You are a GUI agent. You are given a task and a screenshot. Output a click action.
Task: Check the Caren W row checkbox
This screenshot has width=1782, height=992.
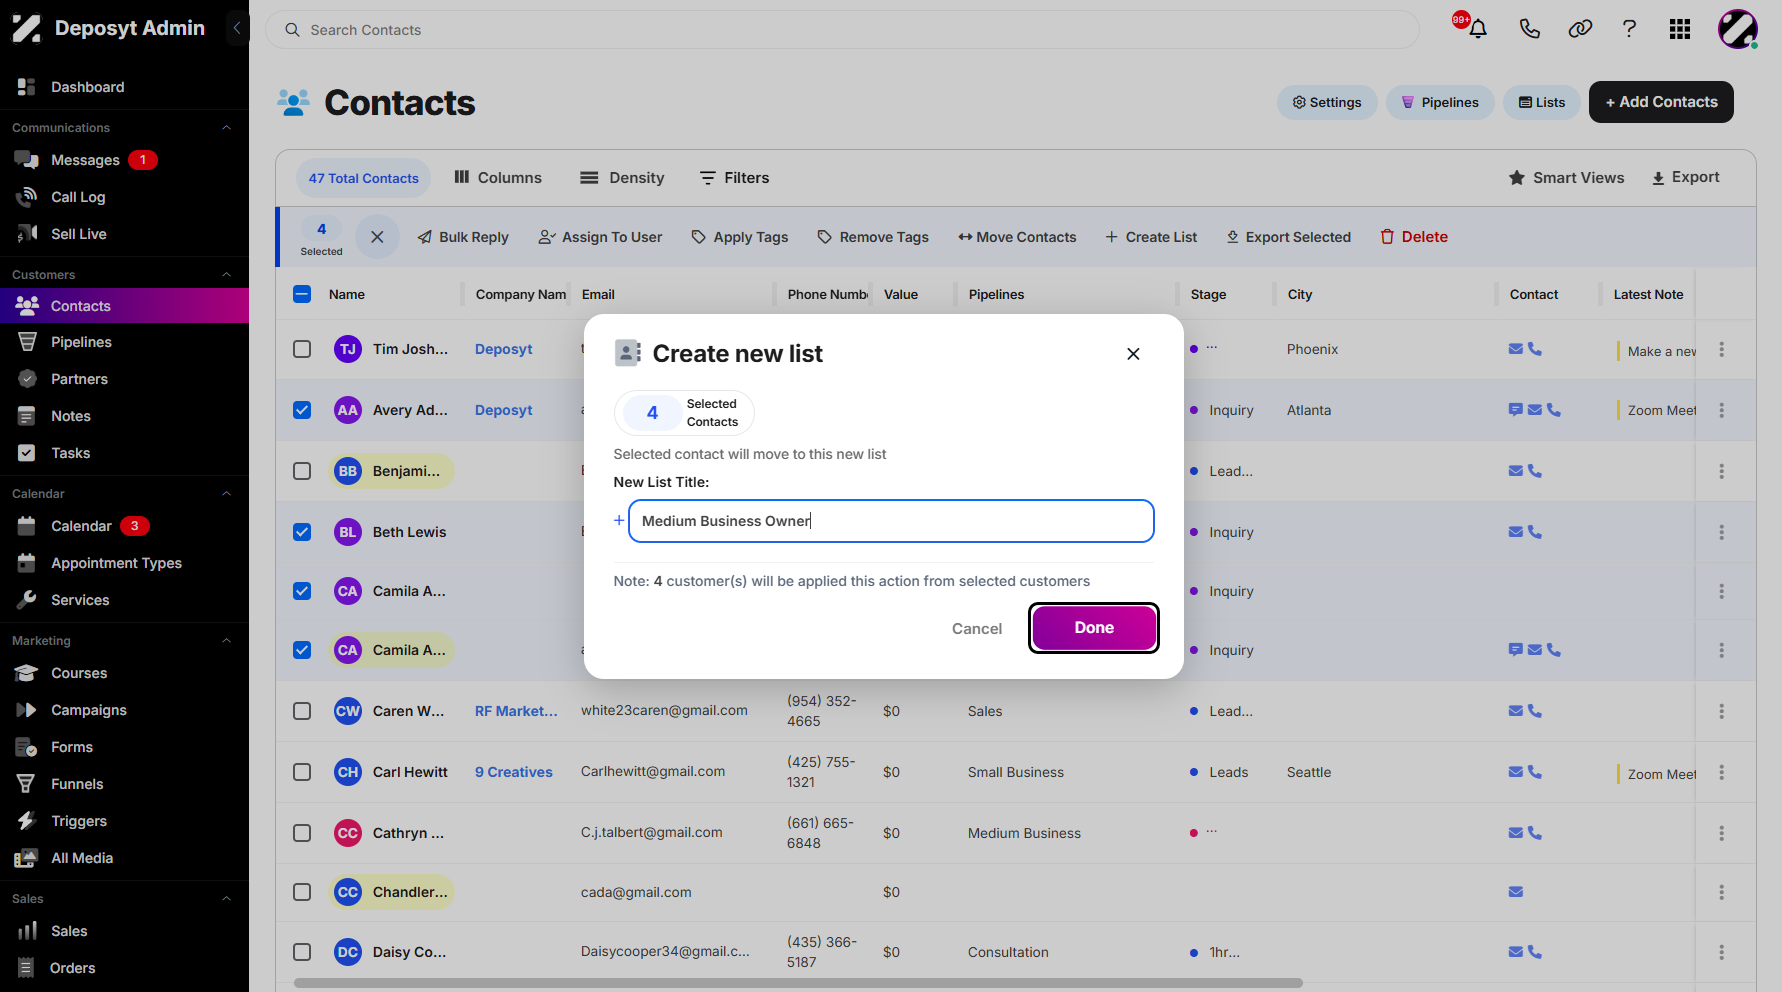[302, 711]
